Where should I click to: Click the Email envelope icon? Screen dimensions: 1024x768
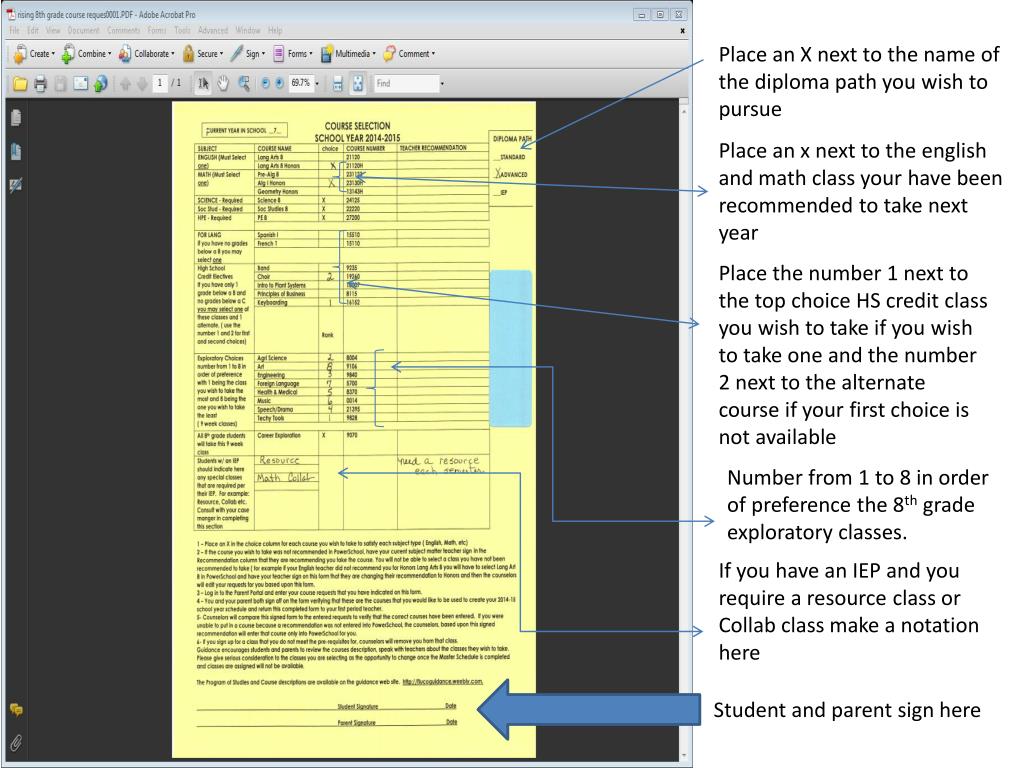80,84
